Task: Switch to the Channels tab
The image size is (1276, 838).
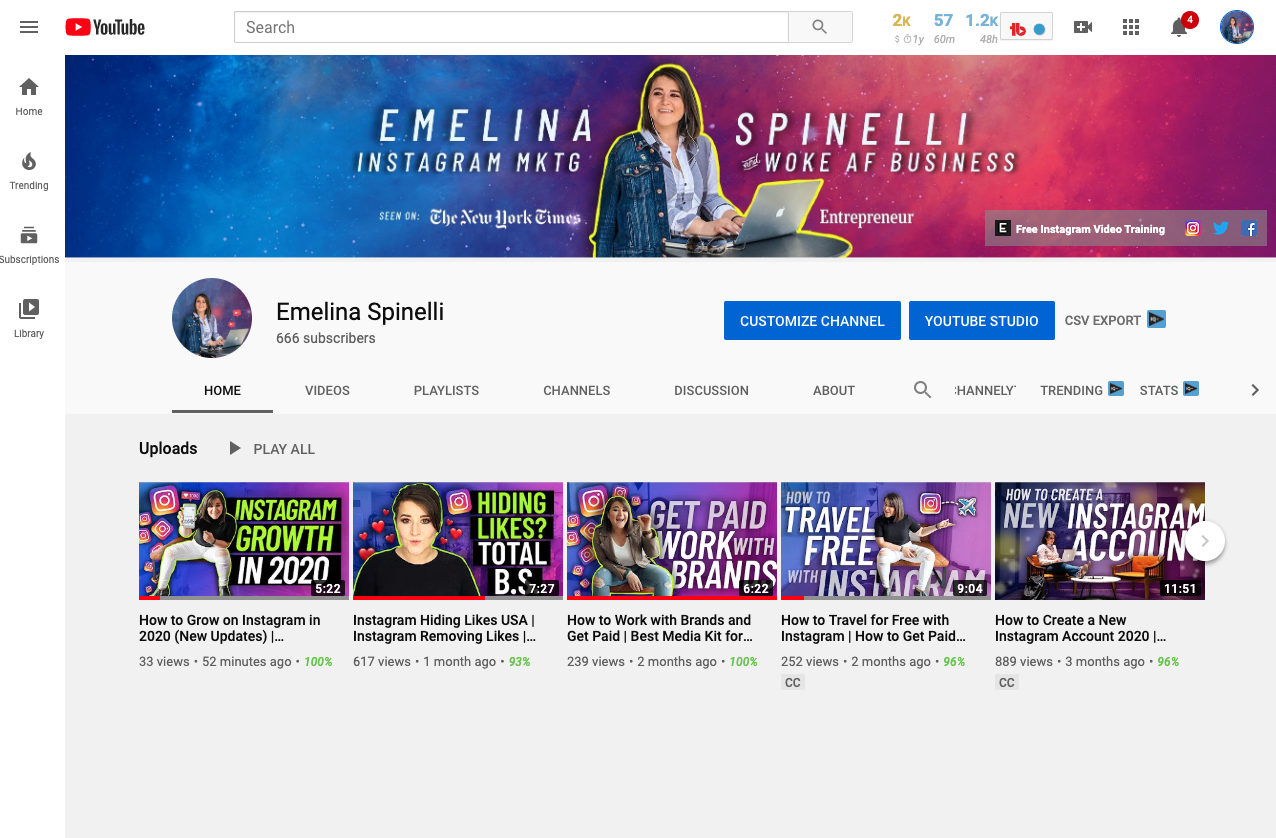Action: 577,390
